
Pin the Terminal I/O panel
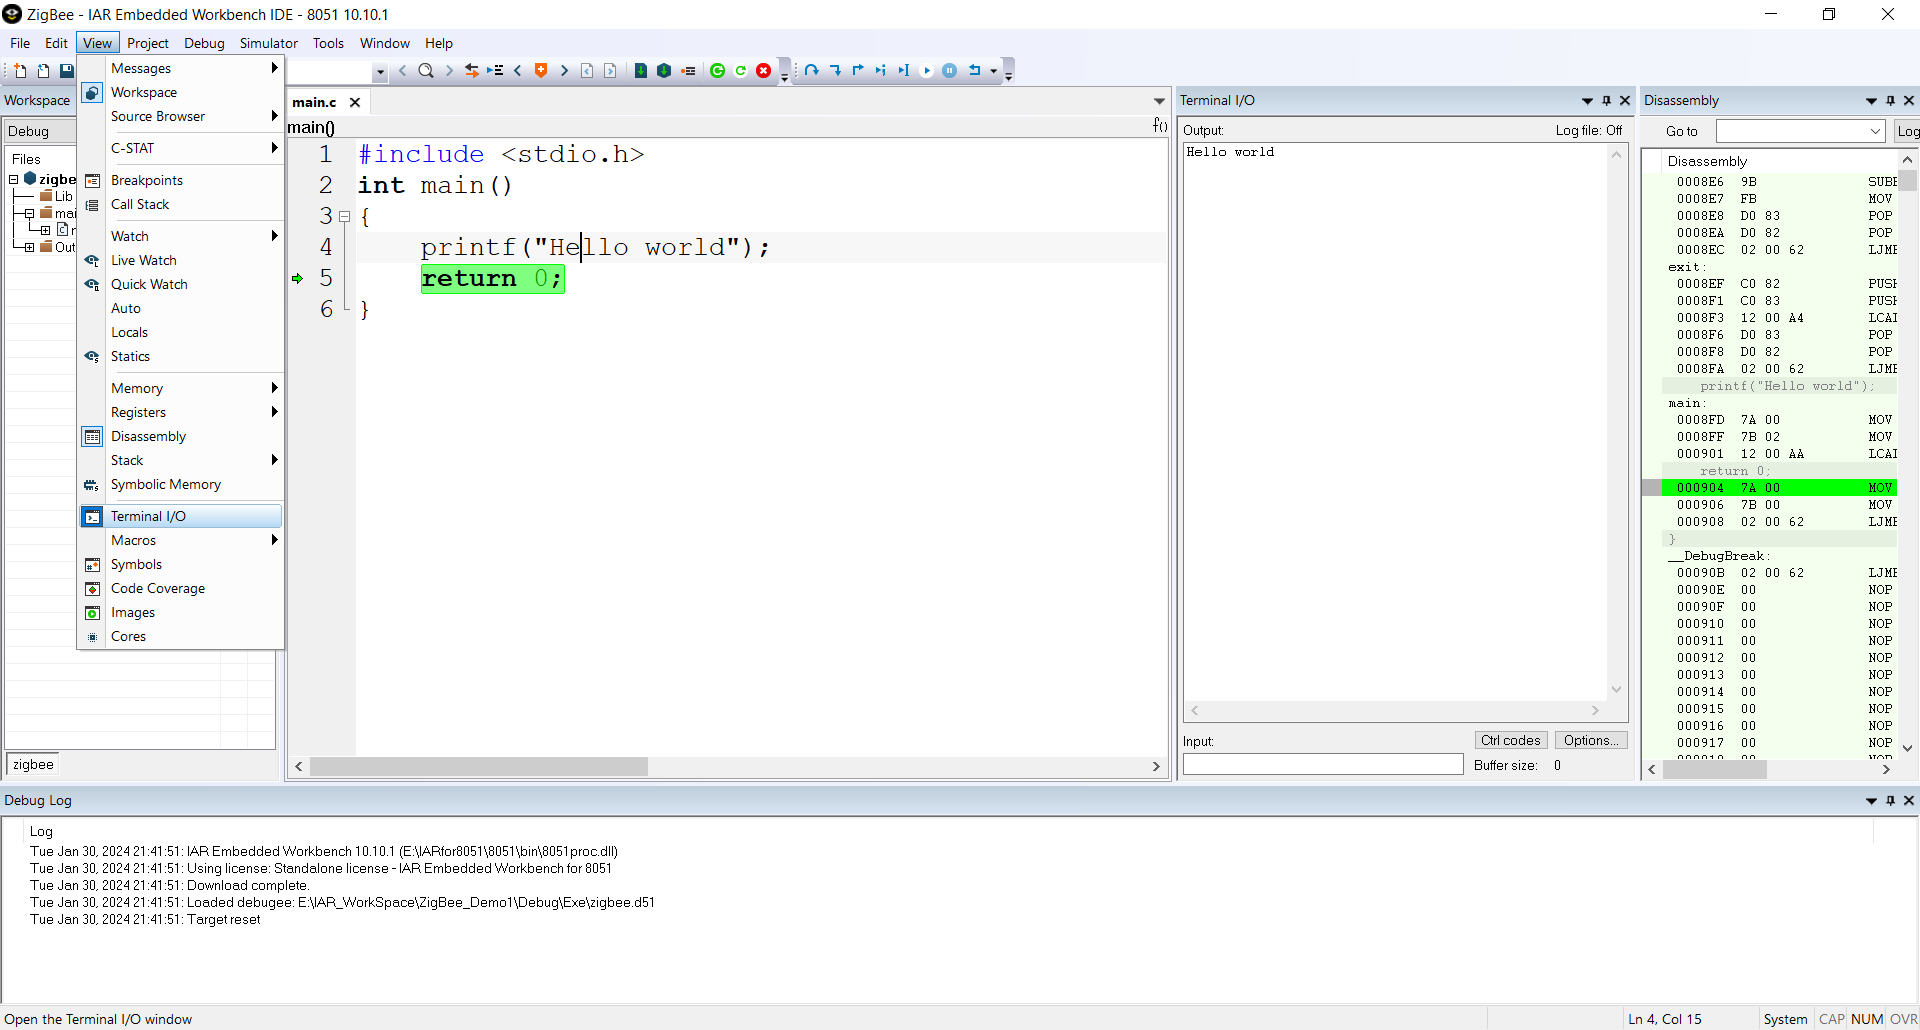click(1607, 100)
